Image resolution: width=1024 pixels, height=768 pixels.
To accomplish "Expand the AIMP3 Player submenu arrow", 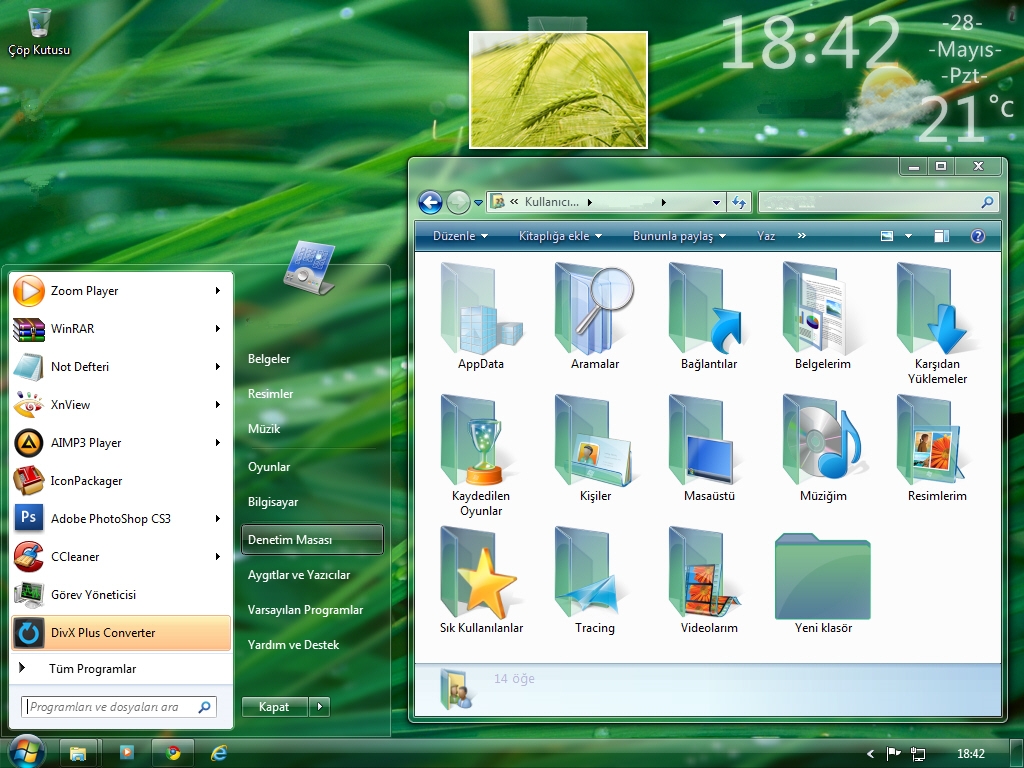I will pos(217,442).
